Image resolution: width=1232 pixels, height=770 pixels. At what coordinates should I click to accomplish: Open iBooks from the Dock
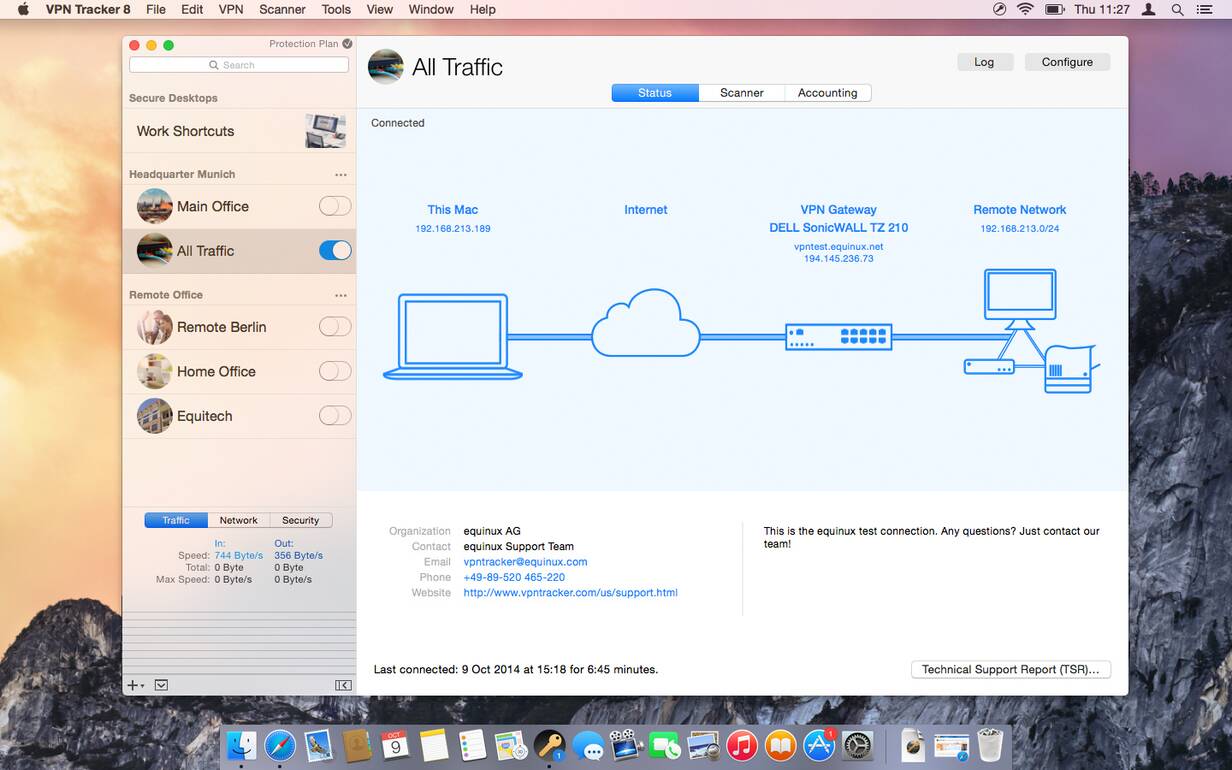pos(780,745)
